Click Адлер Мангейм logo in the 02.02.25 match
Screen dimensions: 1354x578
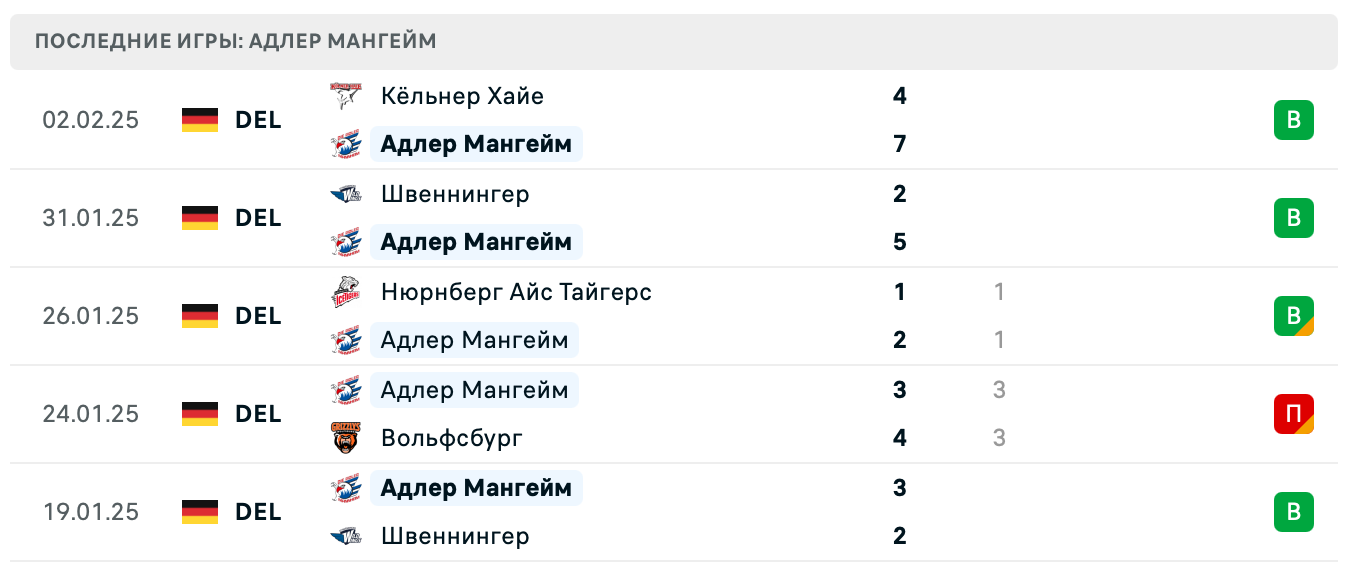[x=345, y=144]
